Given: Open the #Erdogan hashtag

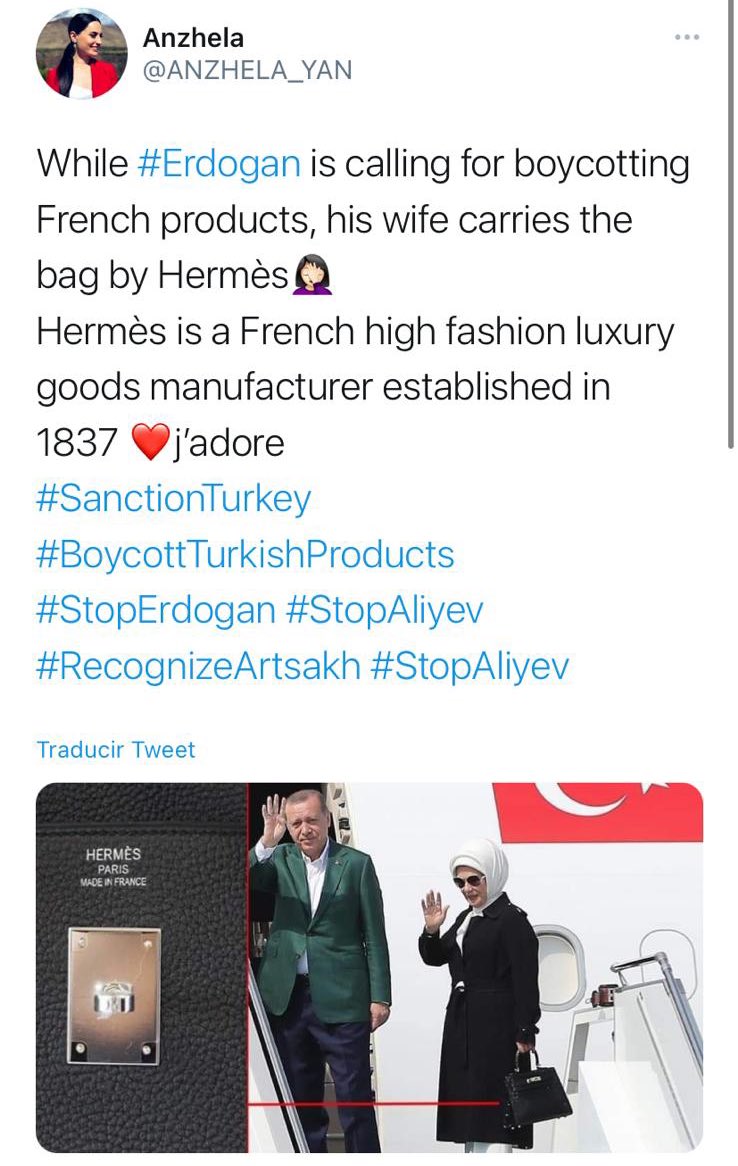Looking at the screenshot, I should (219, 164).
